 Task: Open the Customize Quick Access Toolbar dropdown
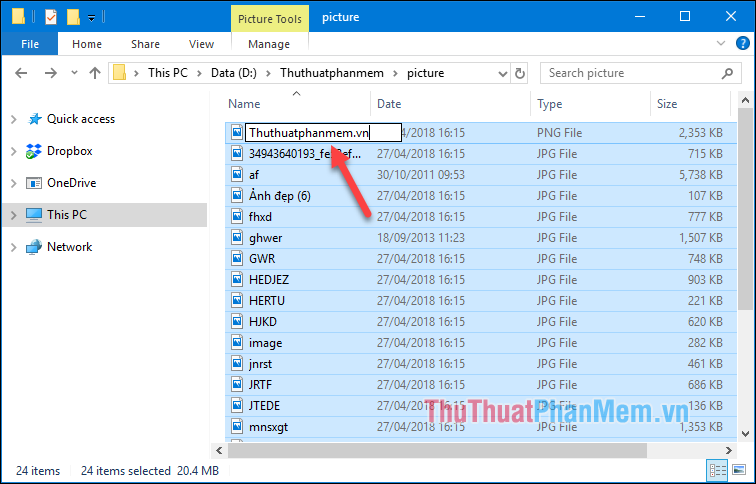(x=92, y=18)
